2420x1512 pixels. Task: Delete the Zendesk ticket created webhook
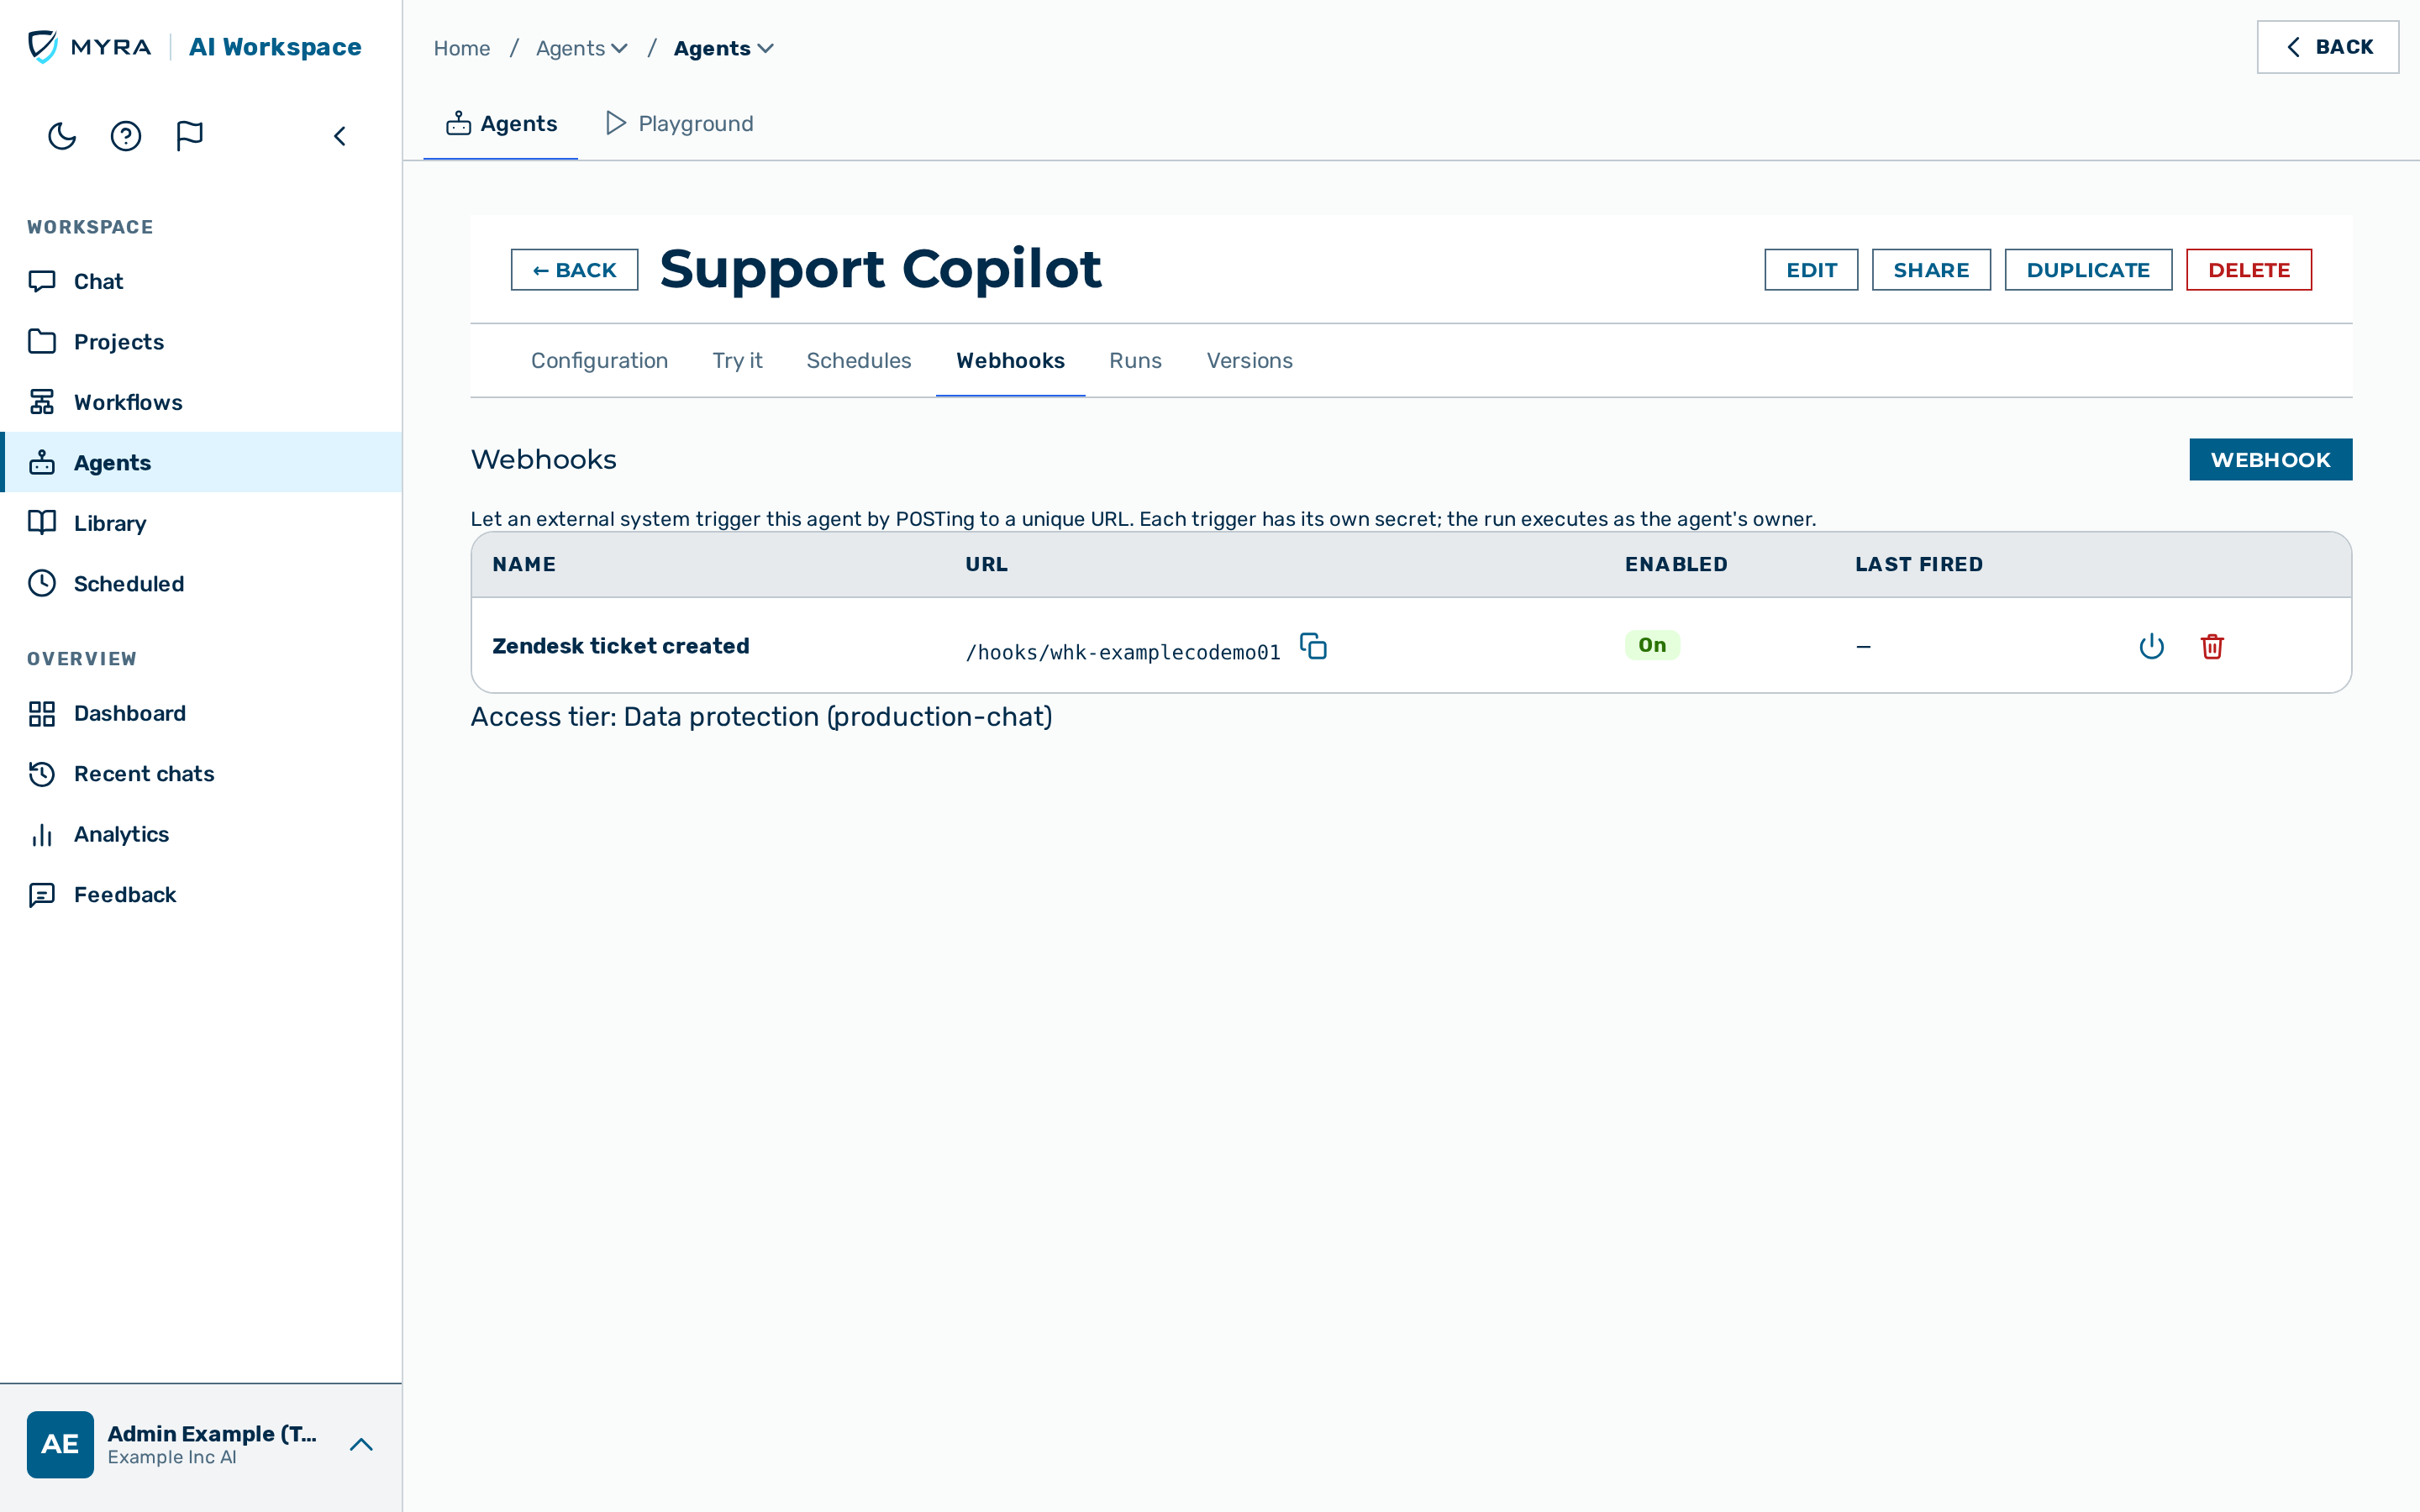[2212, 646]
